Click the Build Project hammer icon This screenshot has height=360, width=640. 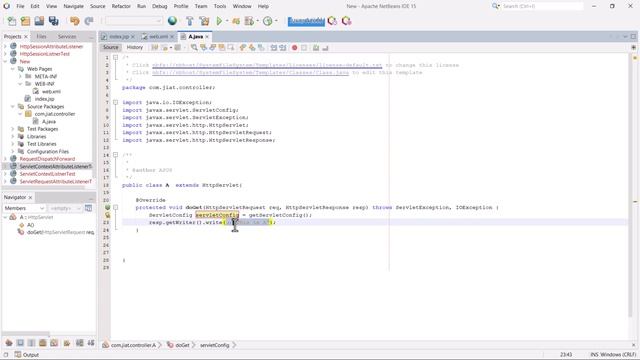tap(189, 21)
